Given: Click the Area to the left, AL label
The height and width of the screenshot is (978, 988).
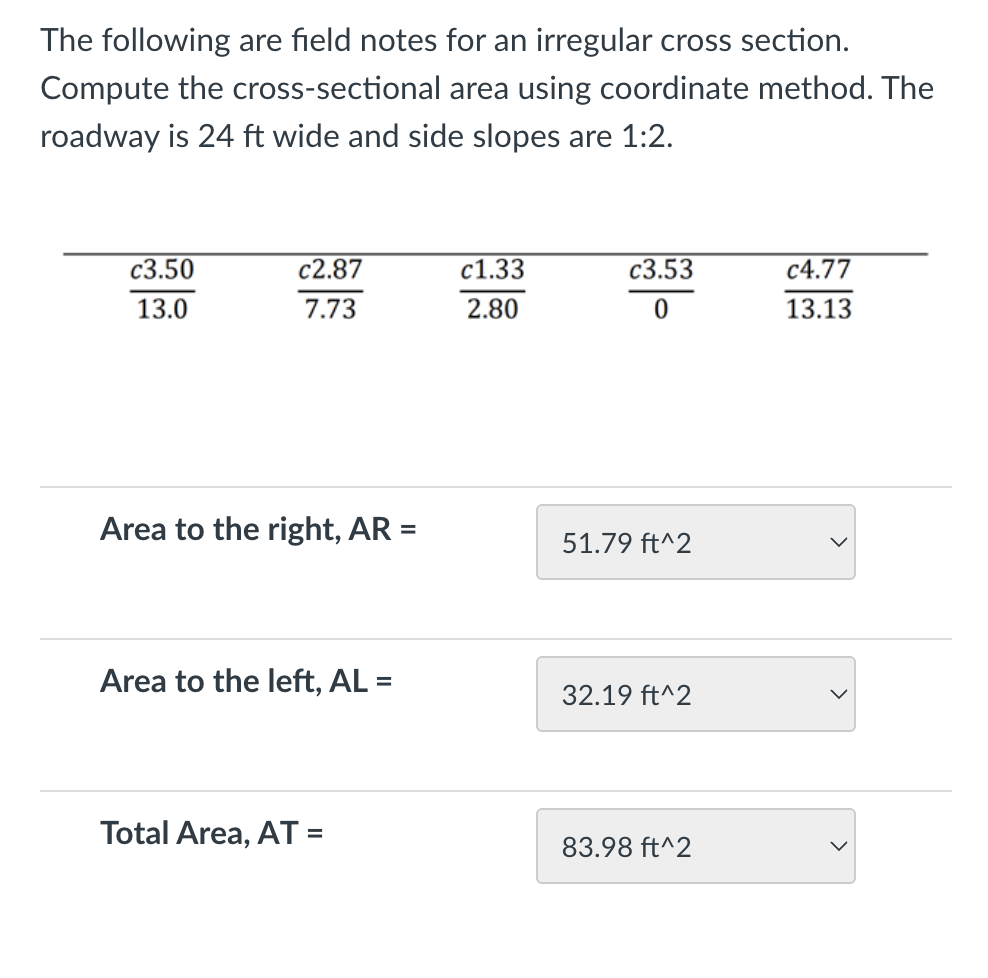Looking at the screenshot, I should coord(245,681).
